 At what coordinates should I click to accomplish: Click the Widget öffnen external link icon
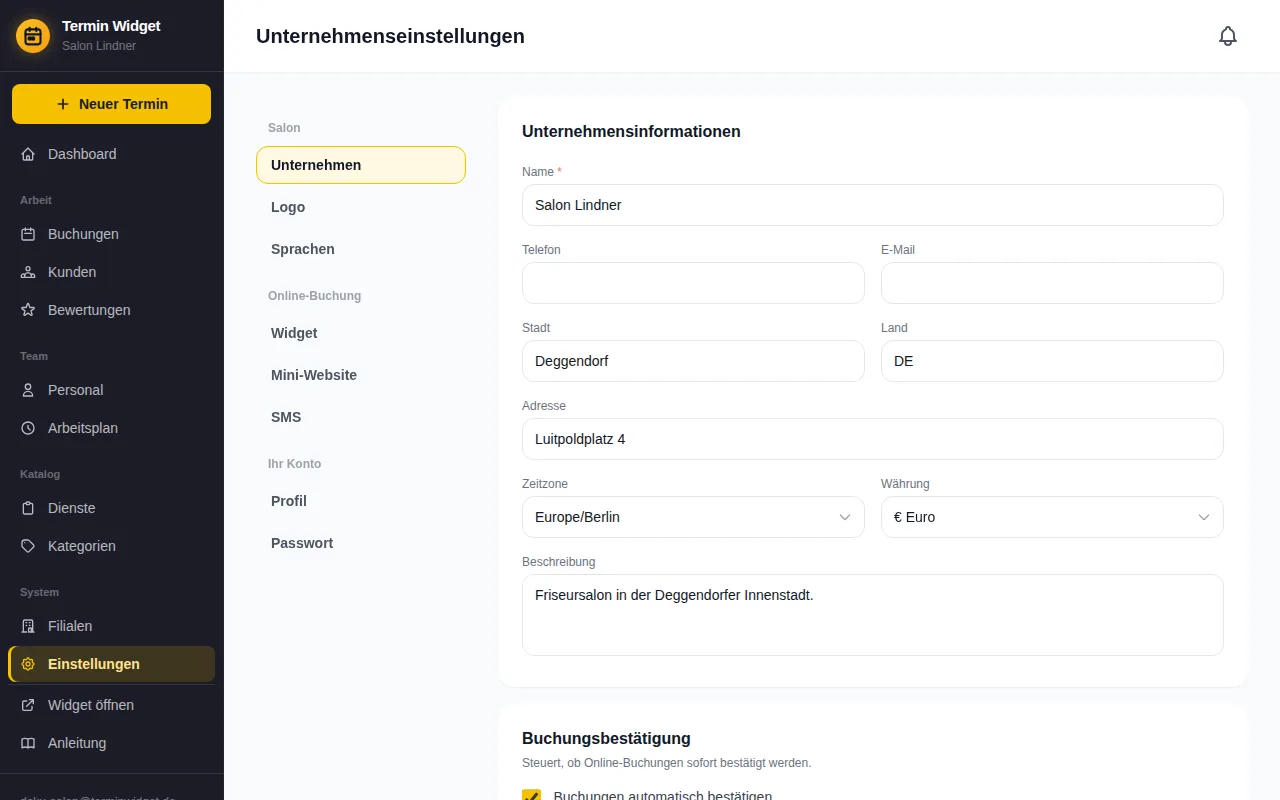28,705
